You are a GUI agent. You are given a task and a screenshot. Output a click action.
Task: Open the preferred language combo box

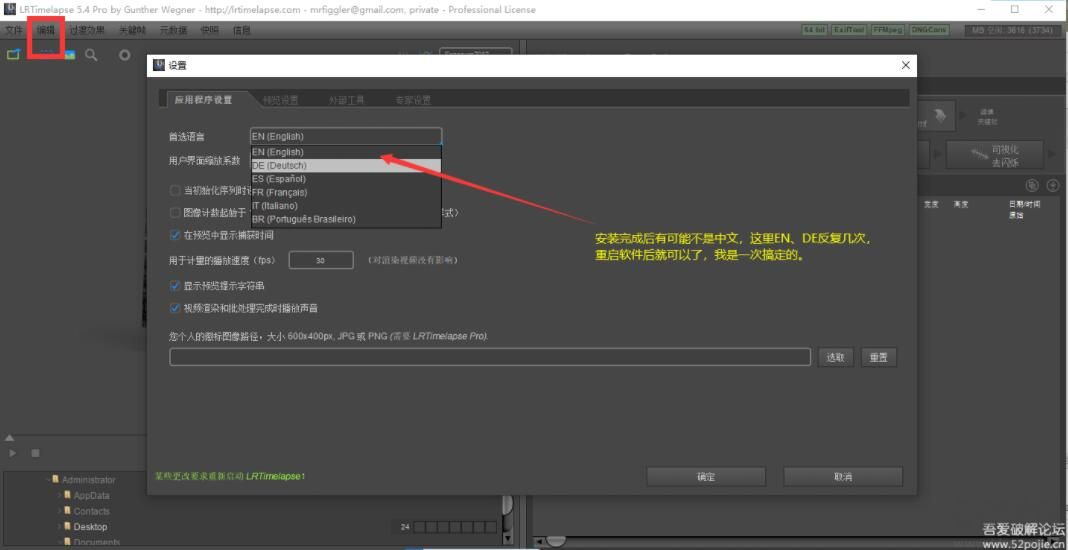(x=345, y=136)
